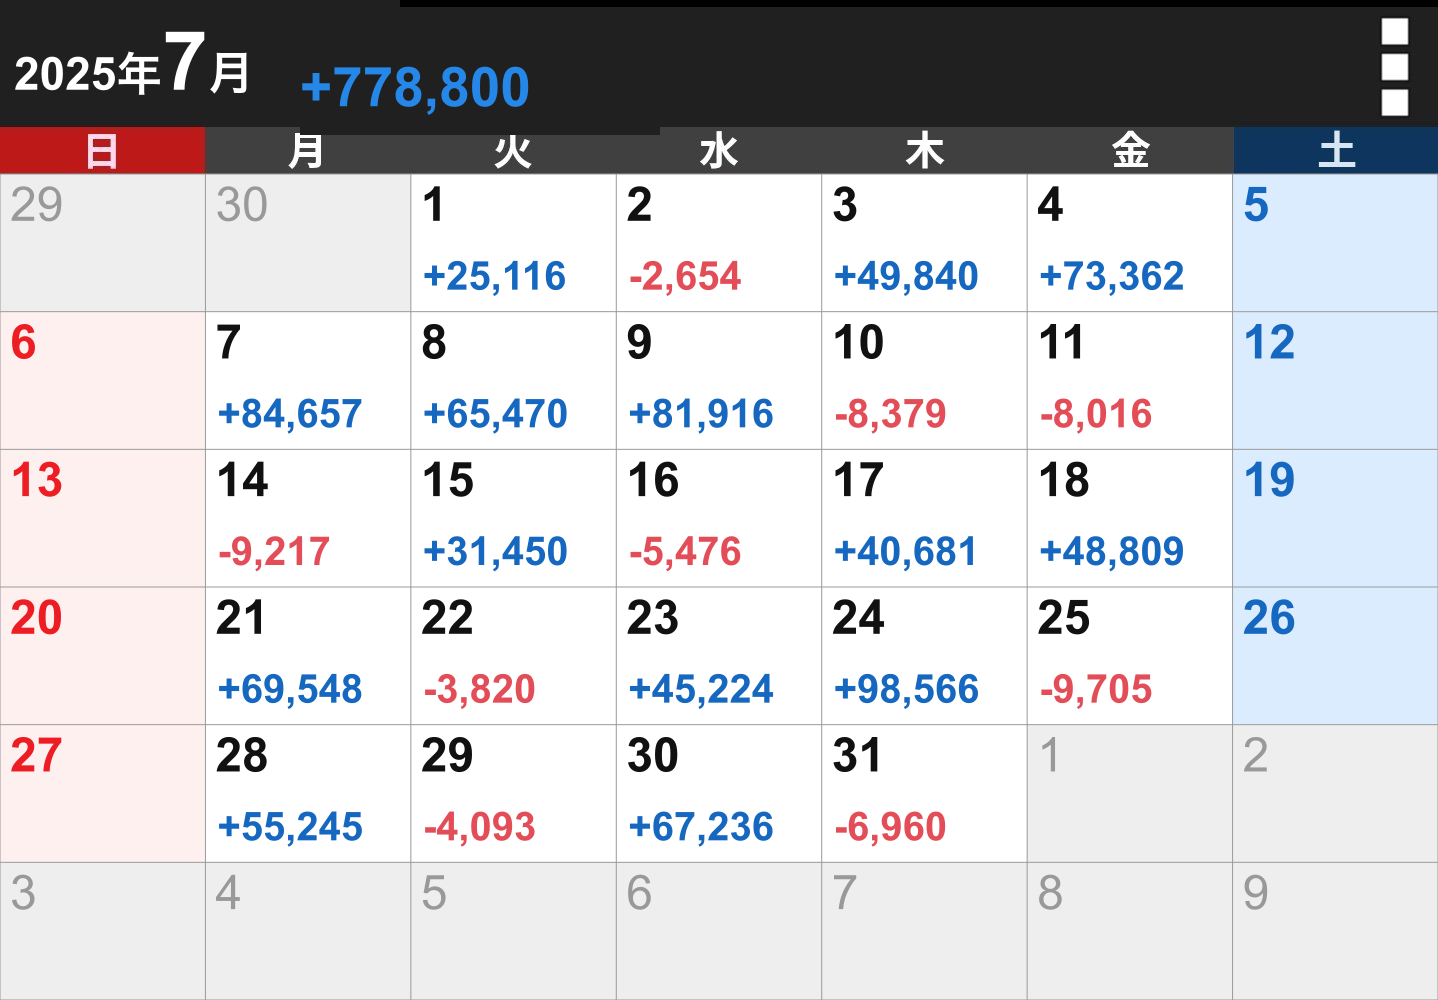
Task: Open July 15 with +31,450
Action: click(514, 518)
